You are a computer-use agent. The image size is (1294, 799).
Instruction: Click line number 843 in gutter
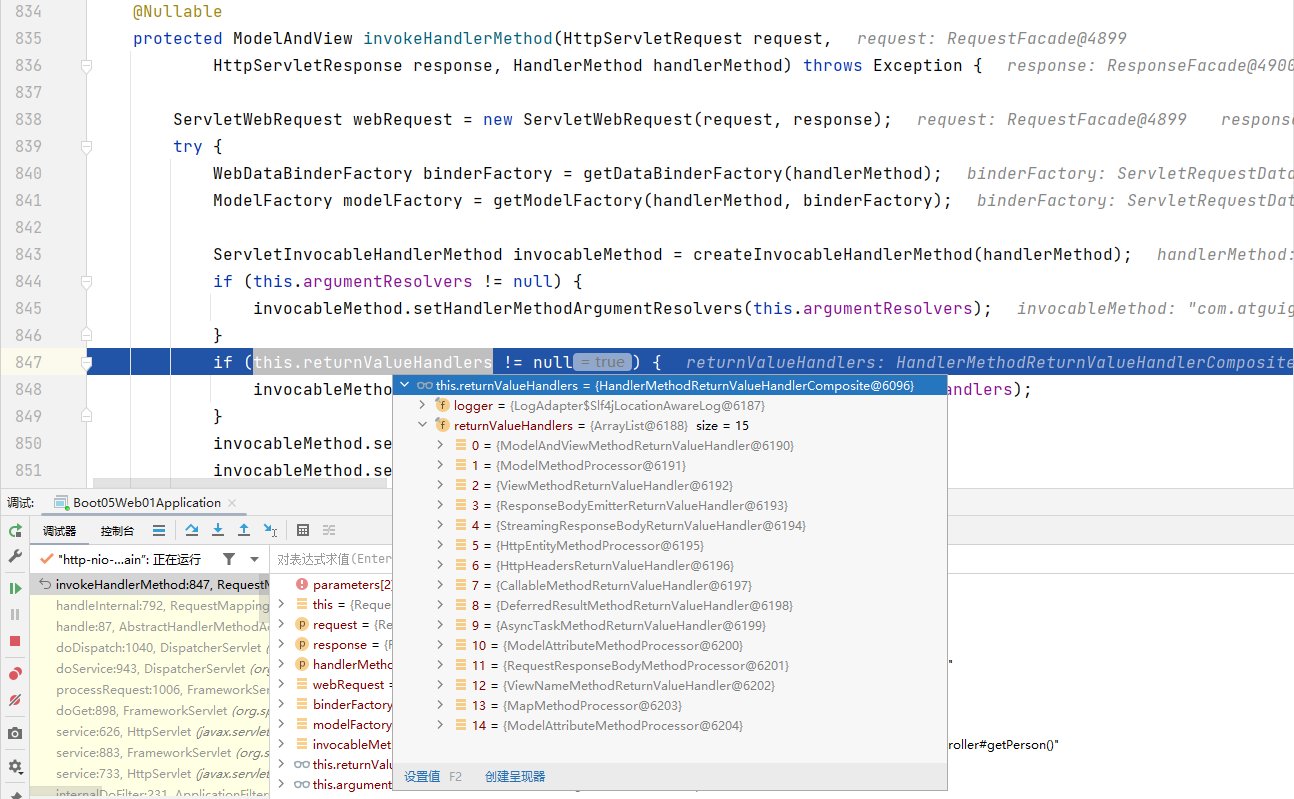tap(28, 254)
